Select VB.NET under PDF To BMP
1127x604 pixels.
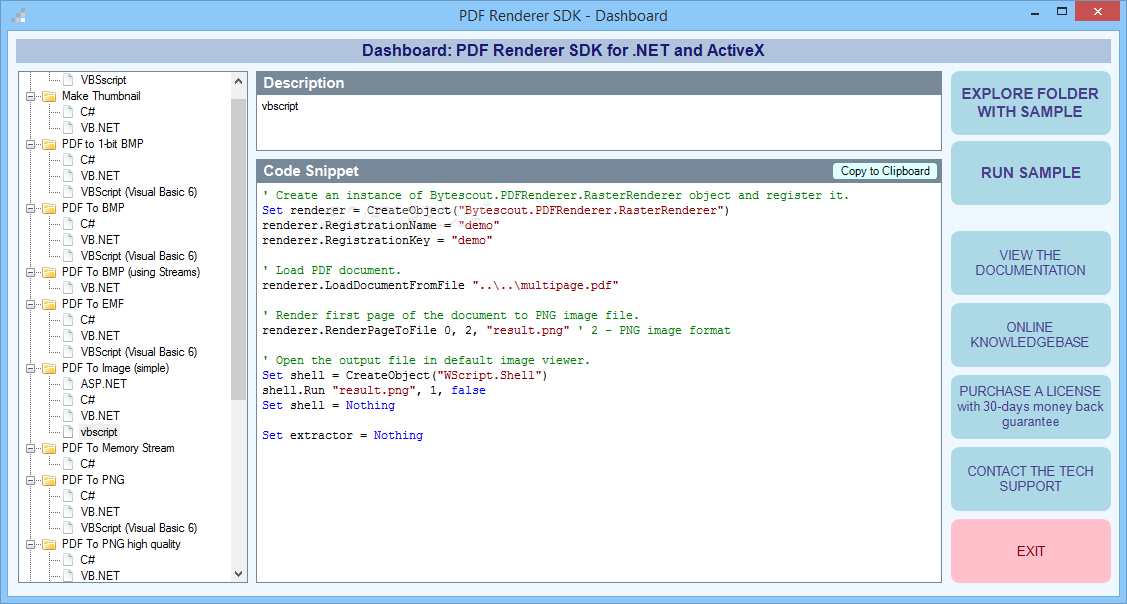coord(100,240)
